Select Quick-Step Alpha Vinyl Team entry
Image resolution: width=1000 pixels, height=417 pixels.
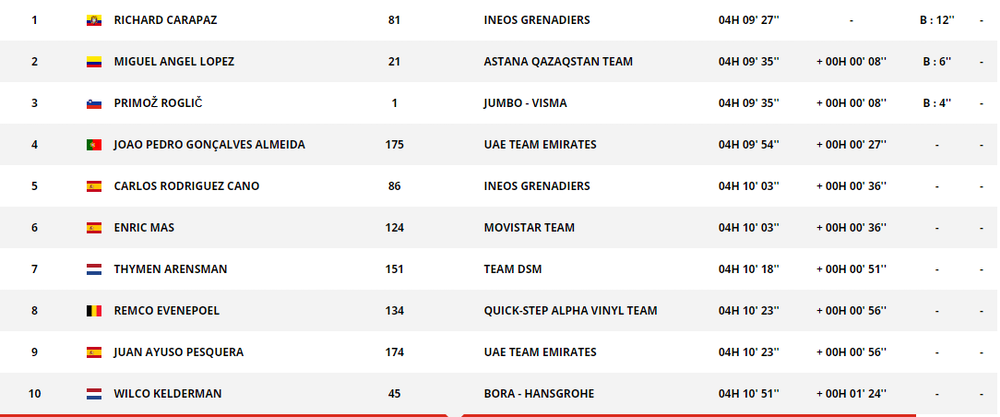(570, 311)
